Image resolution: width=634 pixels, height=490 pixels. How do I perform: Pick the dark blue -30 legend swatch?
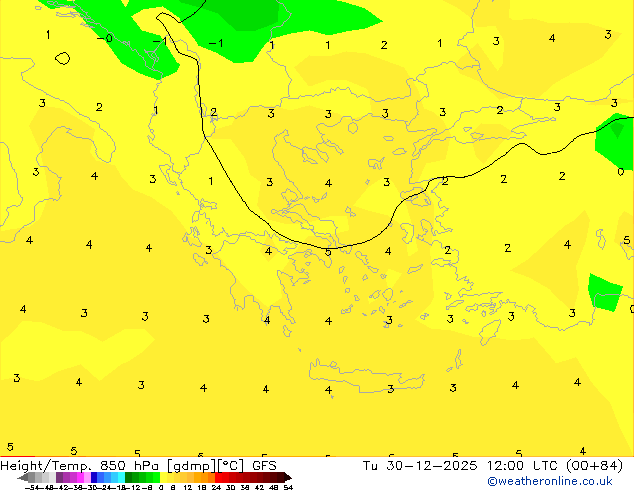click(x=94, y=478)
